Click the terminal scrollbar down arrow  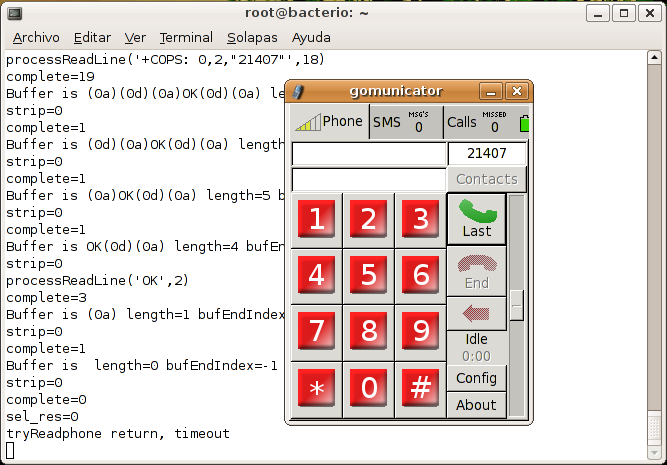(654, 452)
